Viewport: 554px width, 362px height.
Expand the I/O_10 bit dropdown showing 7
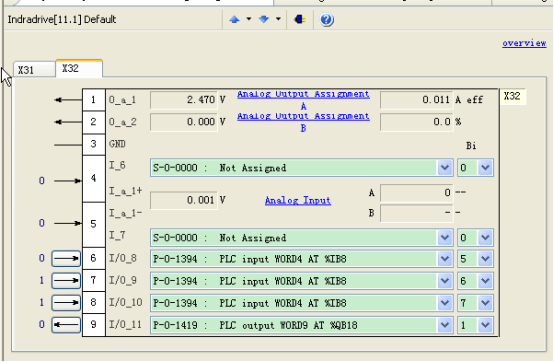tap(485, 303)
